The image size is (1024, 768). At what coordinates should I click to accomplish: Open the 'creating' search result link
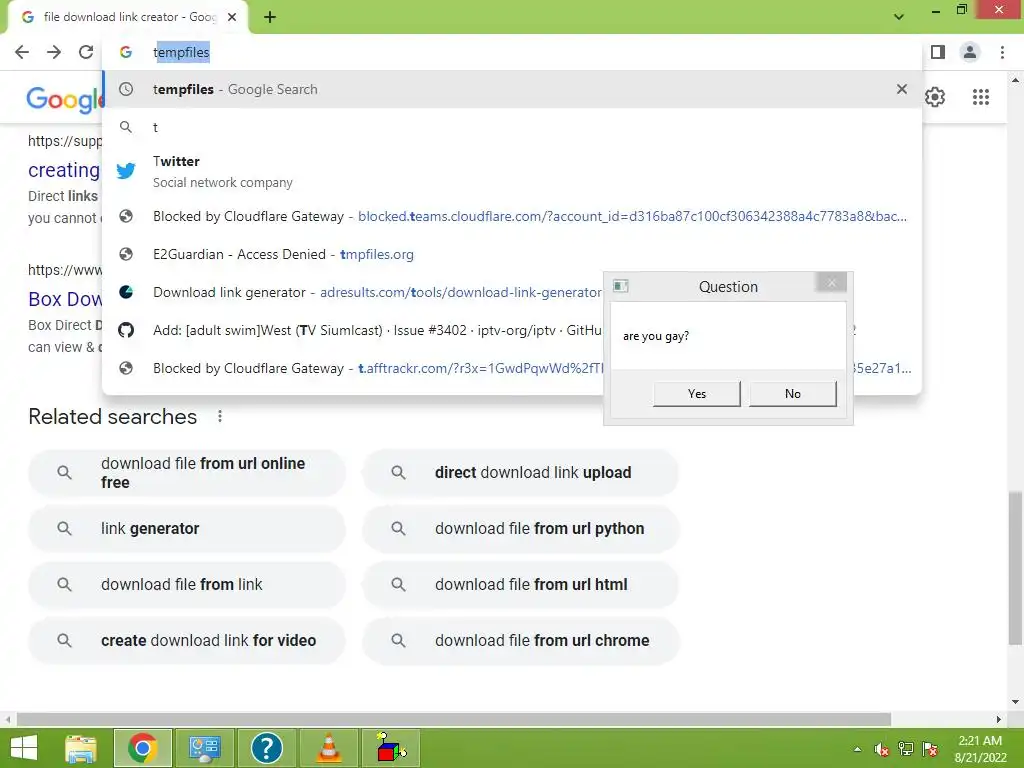[64, 170]
